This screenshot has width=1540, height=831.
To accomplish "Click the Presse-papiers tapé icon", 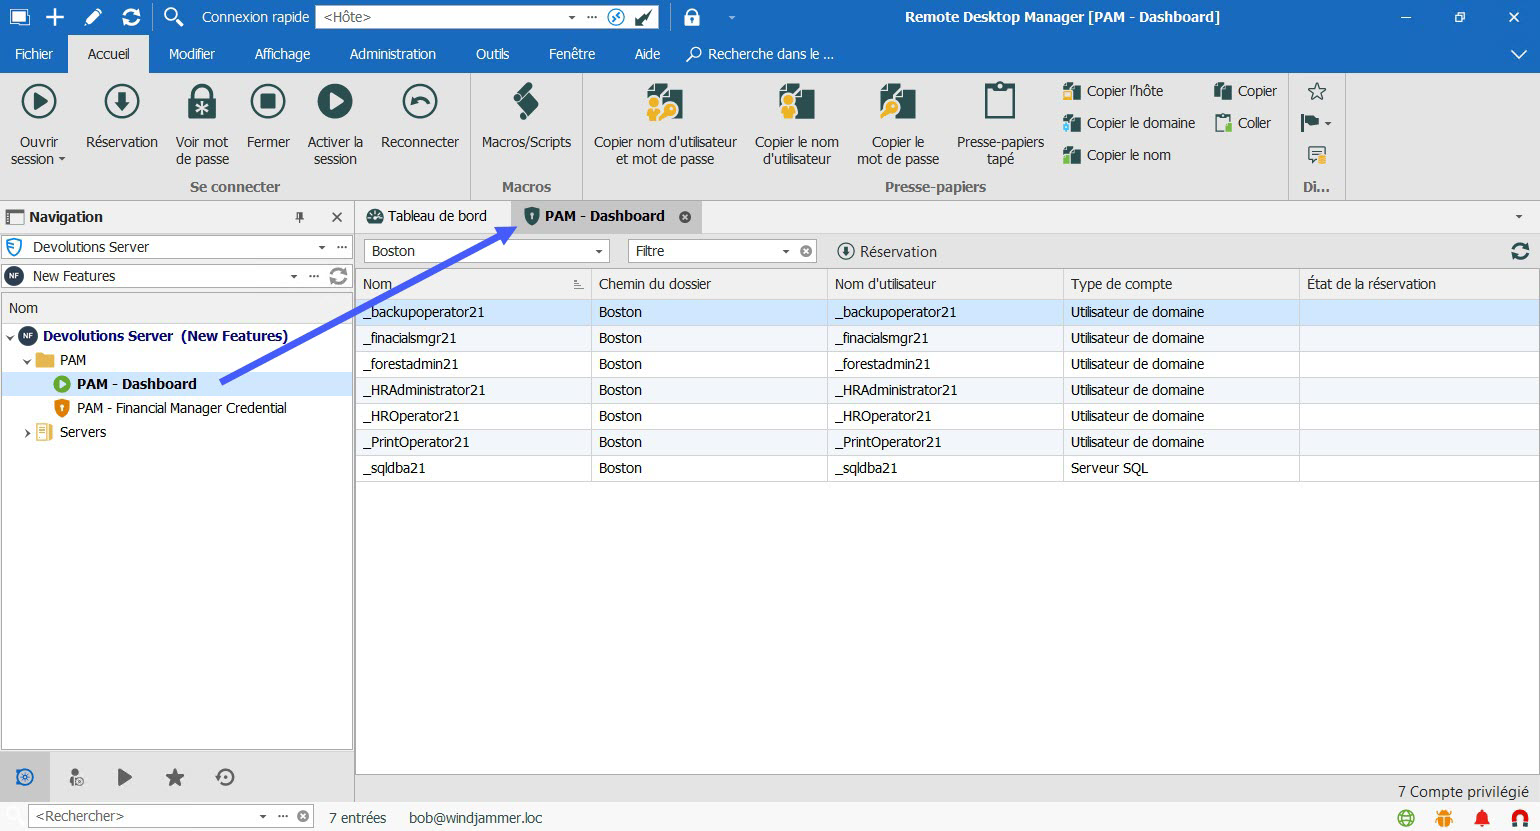I will (x=1000, y=103).
